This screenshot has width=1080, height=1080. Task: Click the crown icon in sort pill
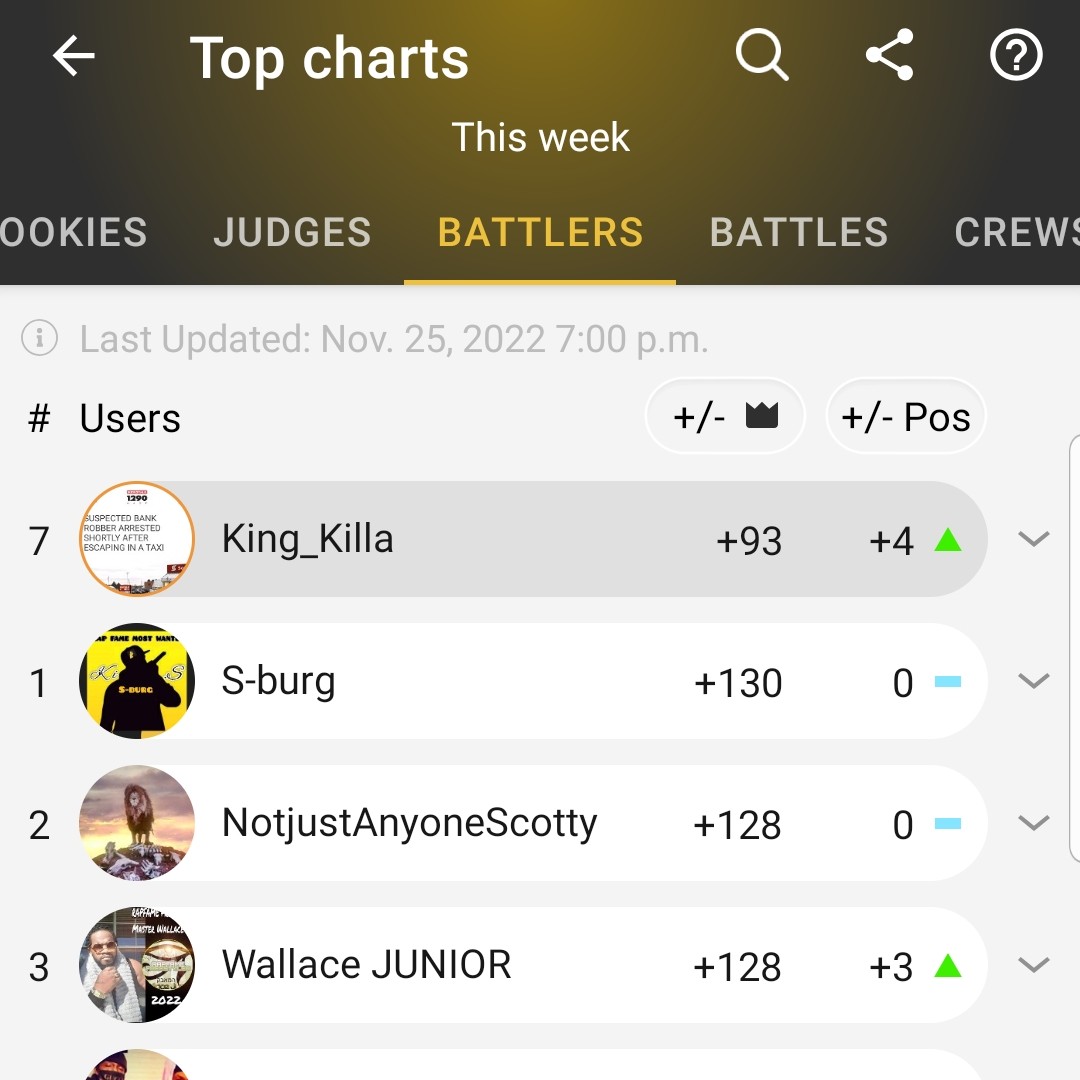click(x=762, y=416)
